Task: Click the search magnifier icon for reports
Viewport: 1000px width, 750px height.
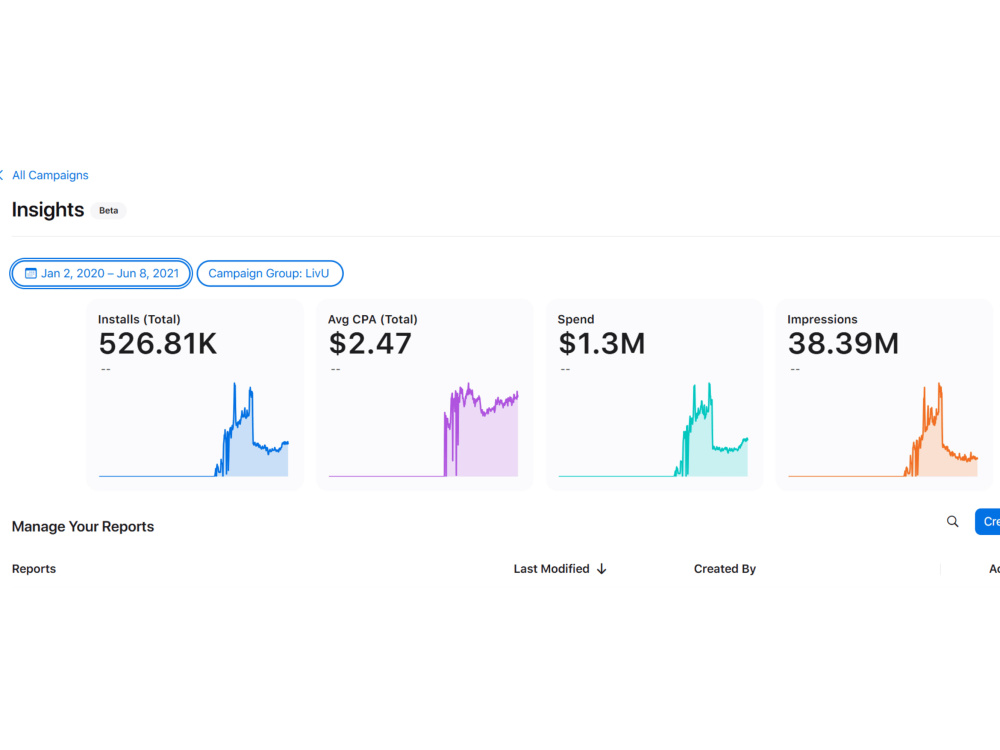Action: (952, 522)
